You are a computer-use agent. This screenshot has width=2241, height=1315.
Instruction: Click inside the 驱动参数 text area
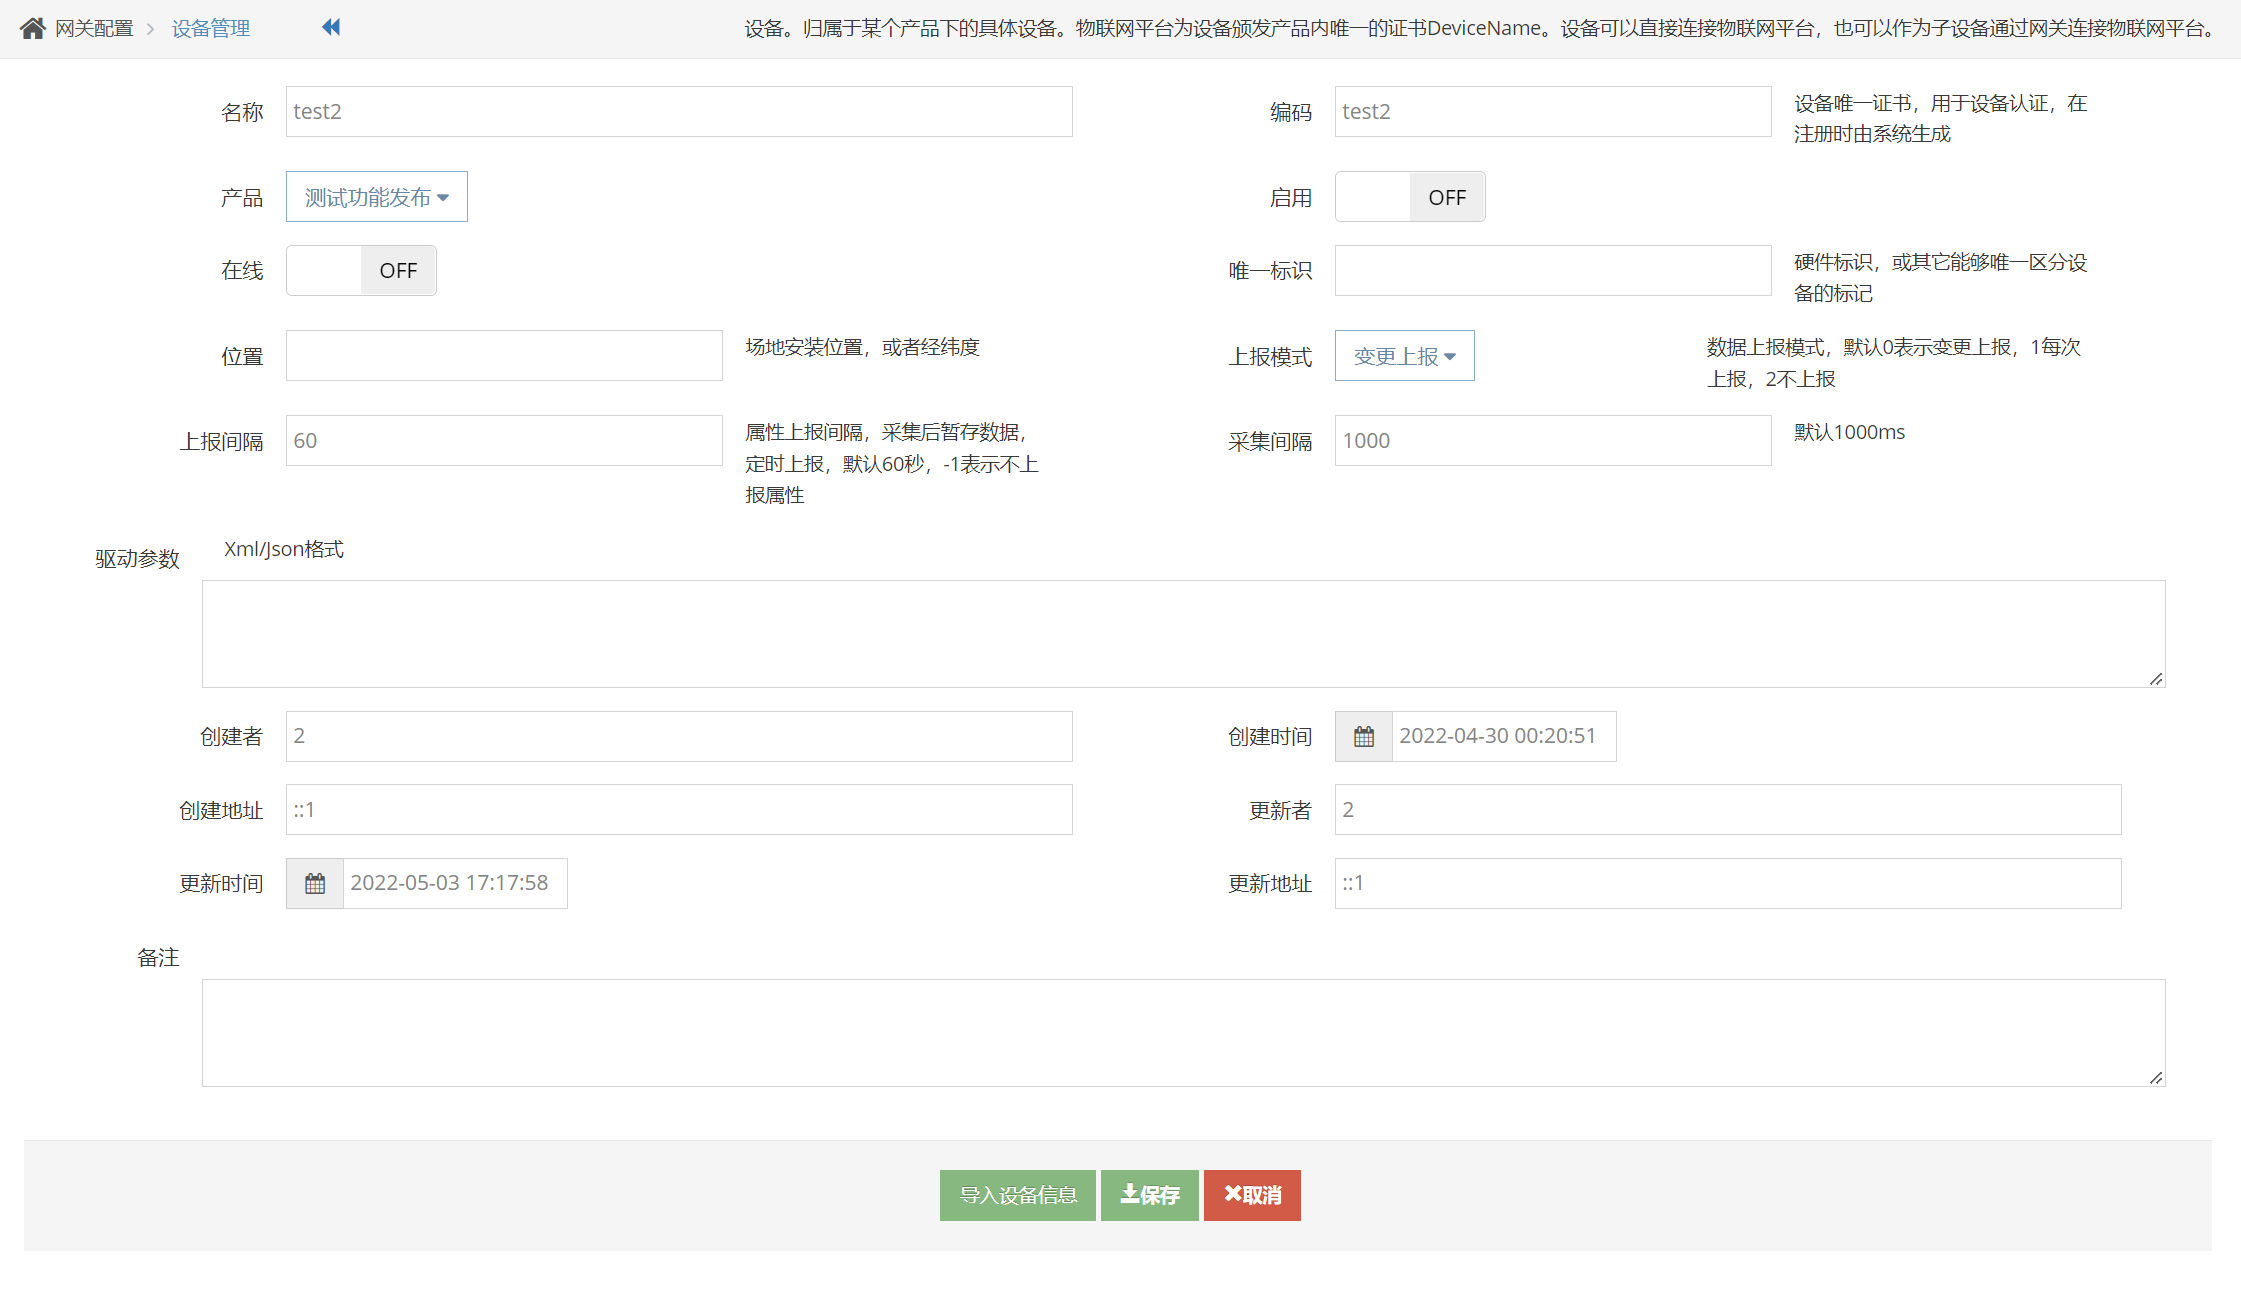point(1183,634)
